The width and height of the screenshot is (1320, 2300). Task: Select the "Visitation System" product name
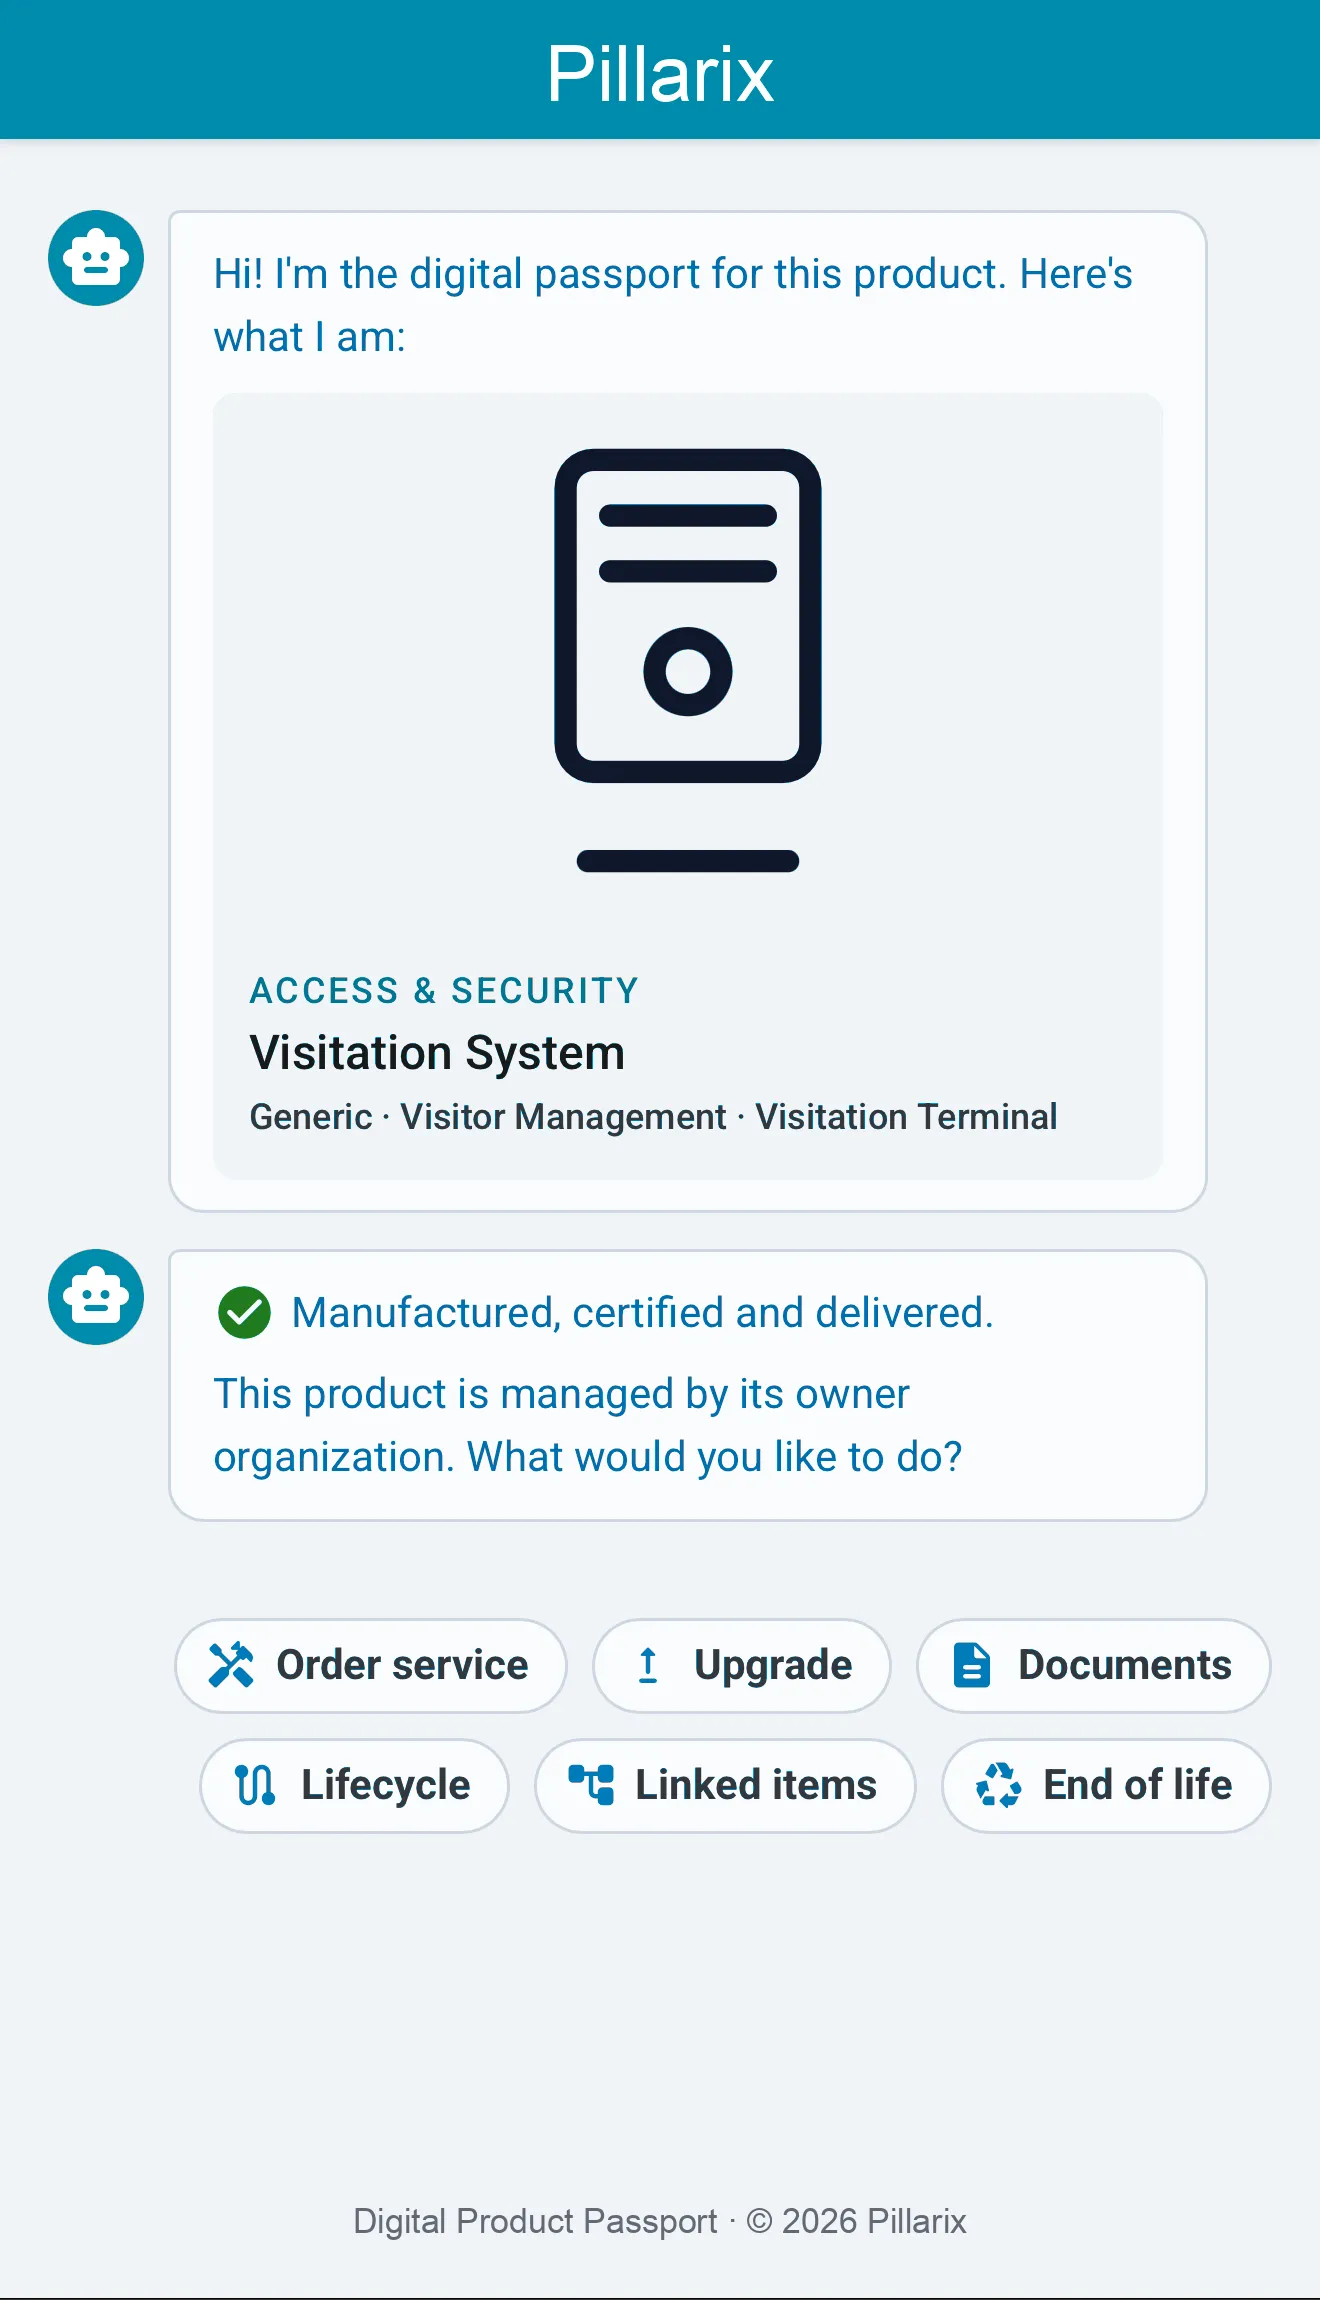tap(437, 1052)
